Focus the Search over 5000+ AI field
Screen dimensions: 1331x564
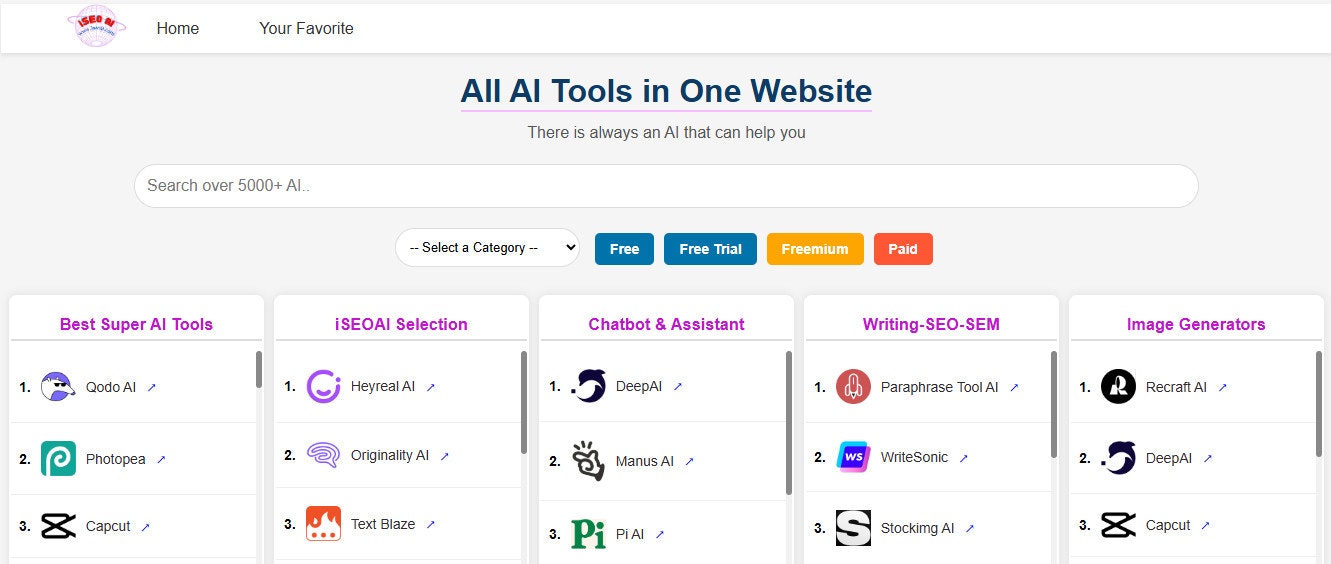[x=666, y=186]
